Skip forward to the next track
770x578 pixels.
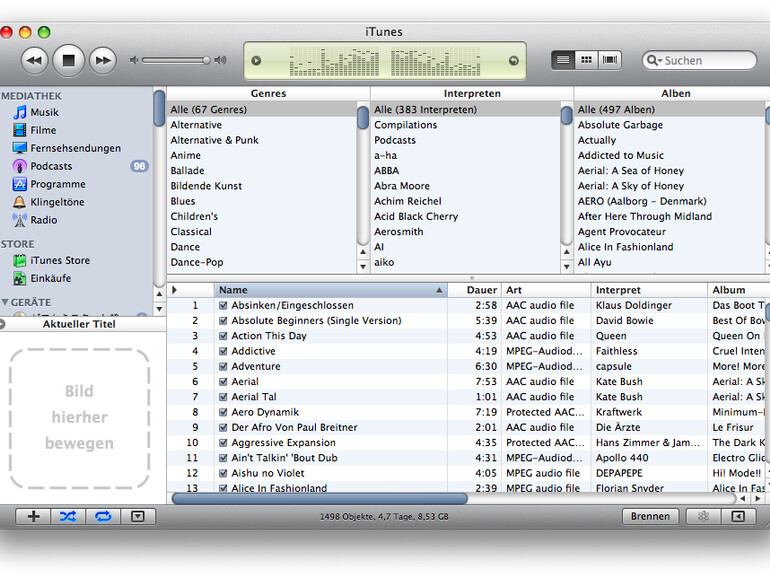(102, 61)
